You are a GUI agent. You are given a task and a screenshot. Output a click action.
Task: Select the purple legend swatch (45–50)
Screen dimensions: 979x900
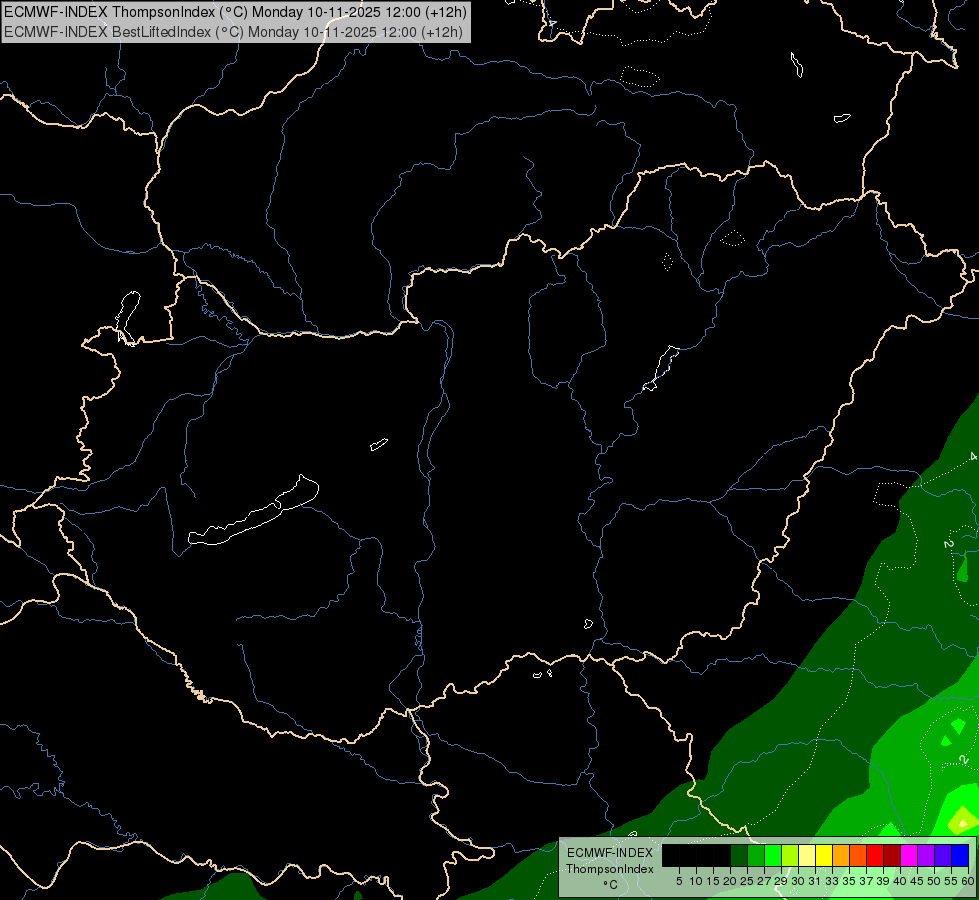pos(926,855)
